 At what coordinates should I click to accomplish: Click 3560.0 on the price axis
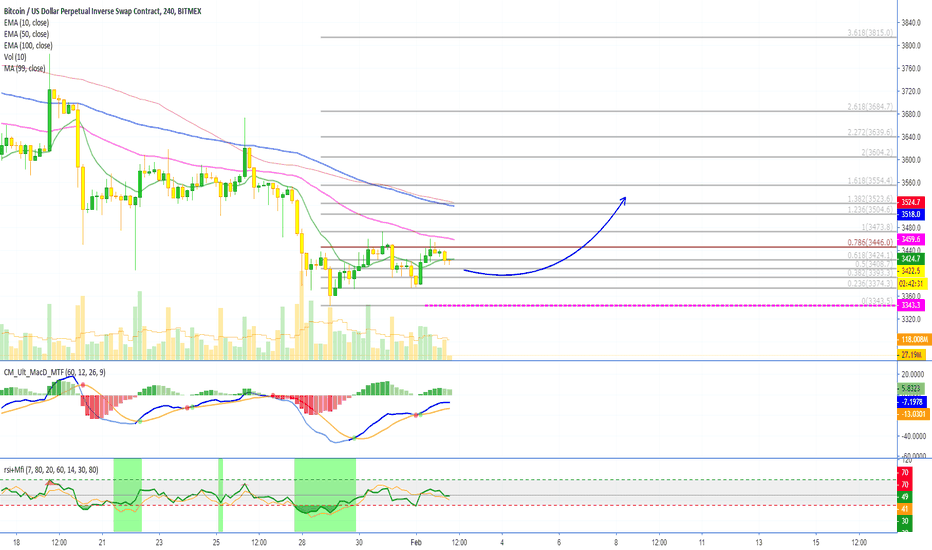pos(911,183)
